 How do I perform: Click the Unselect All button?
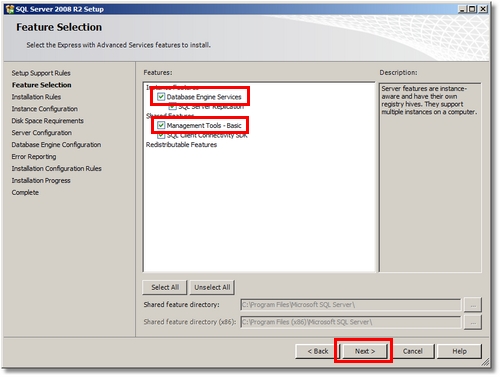point(212,287)
